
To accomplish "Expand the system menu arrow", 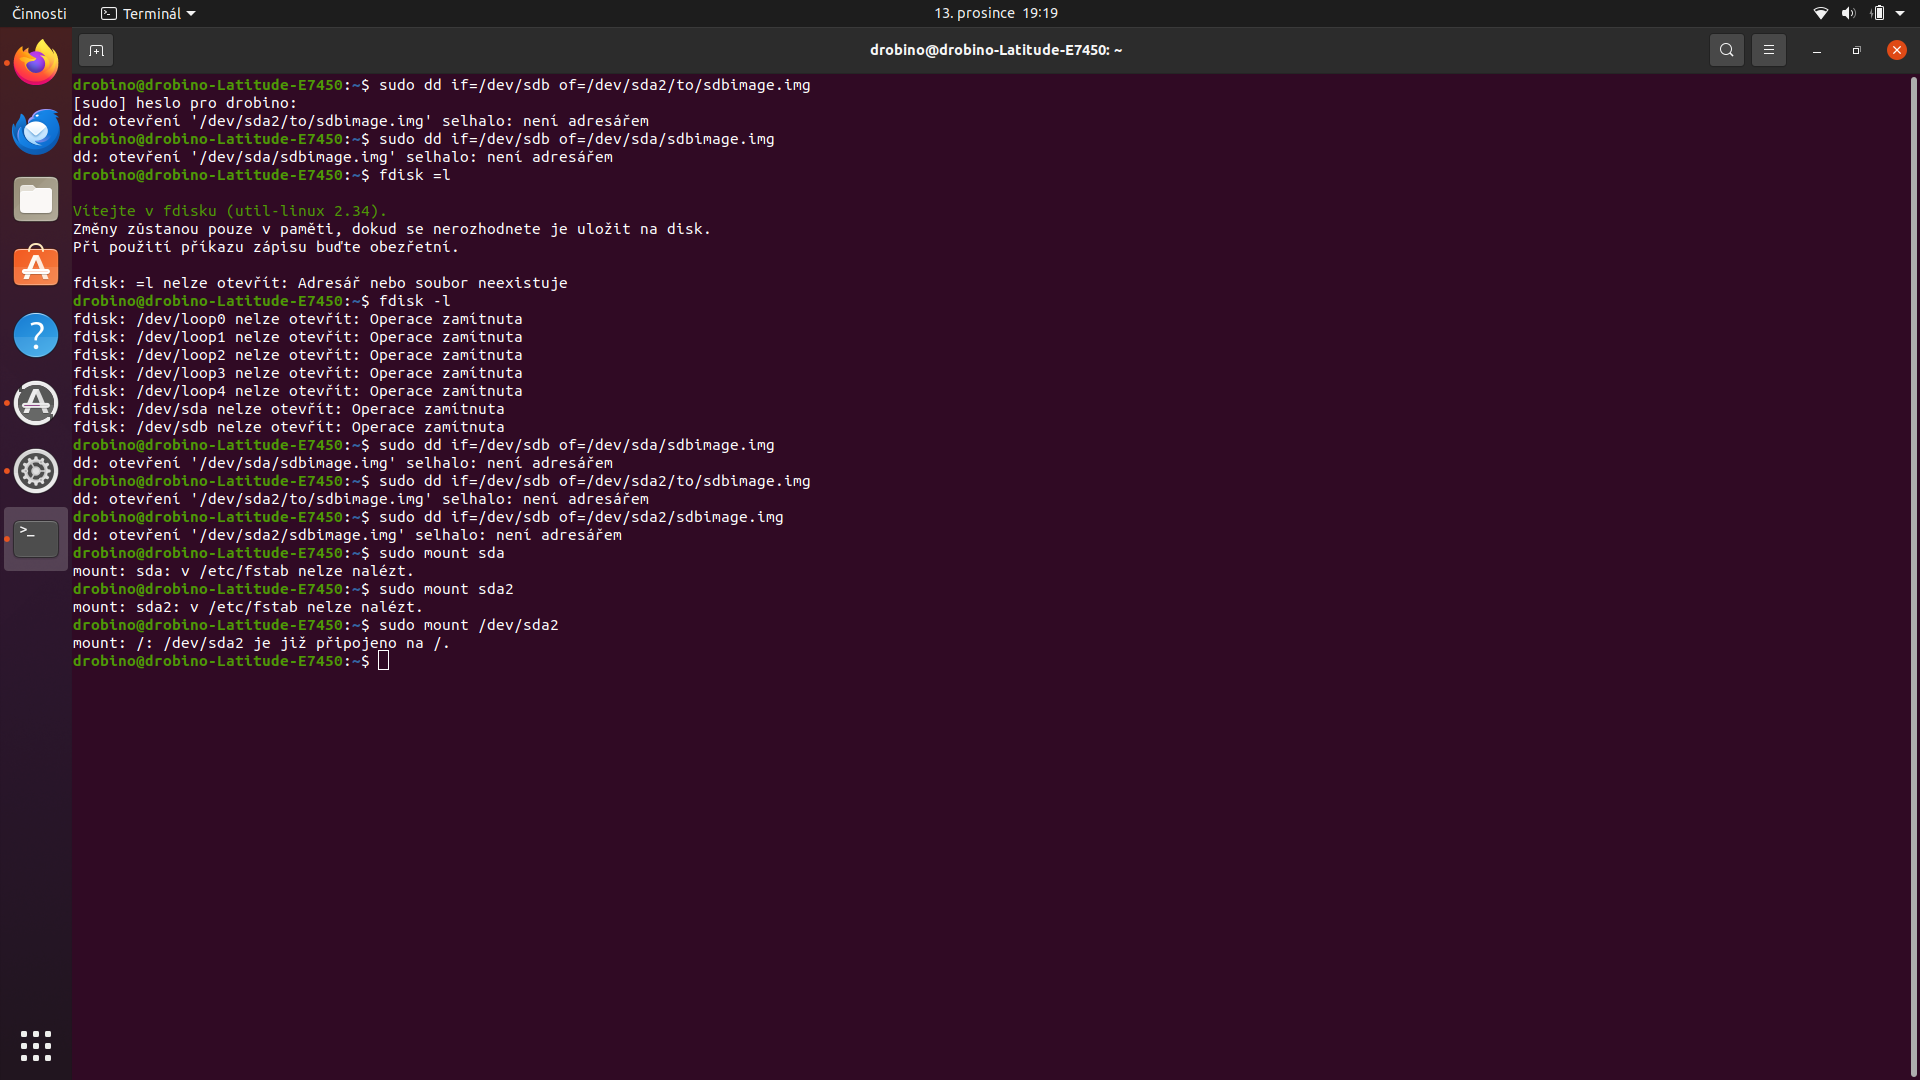I will pos(1900,13).
